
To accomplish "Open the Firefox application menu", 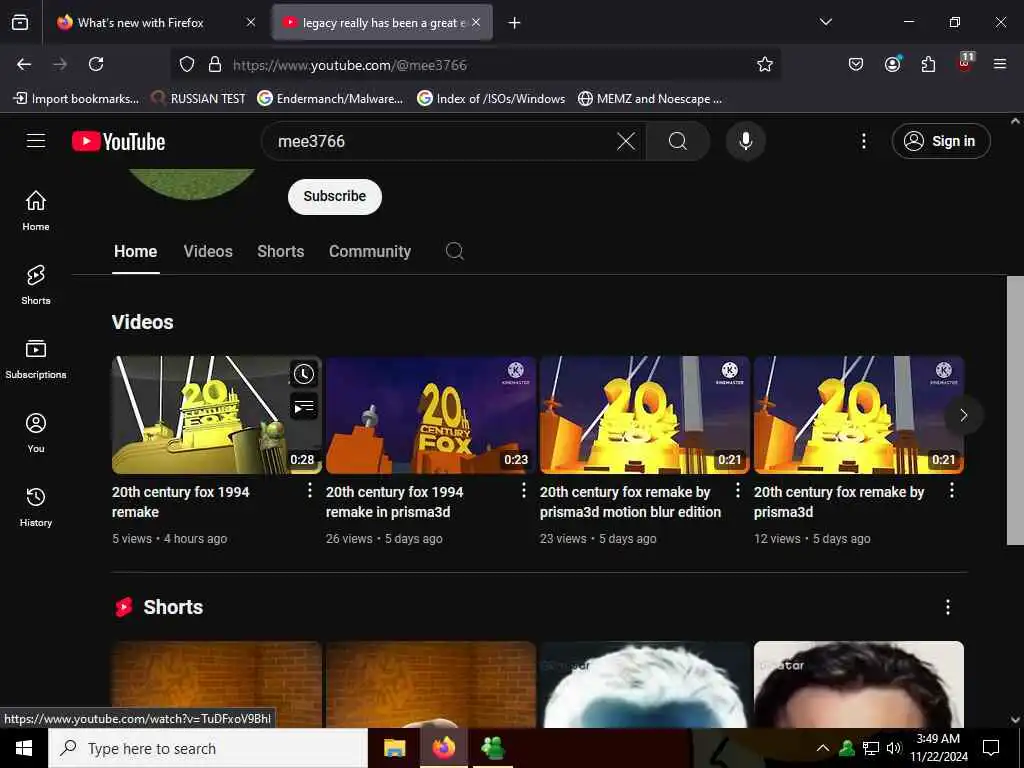I will (x=1000, y=64).
